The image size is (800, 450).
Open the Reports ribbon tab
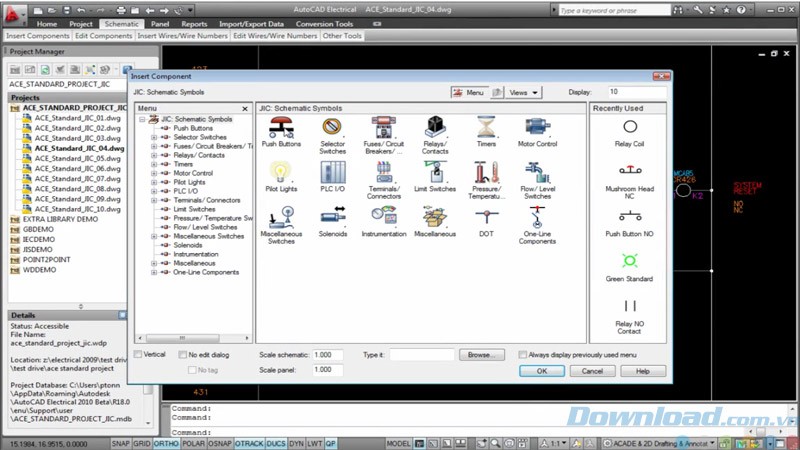click(x=194, y=23)
